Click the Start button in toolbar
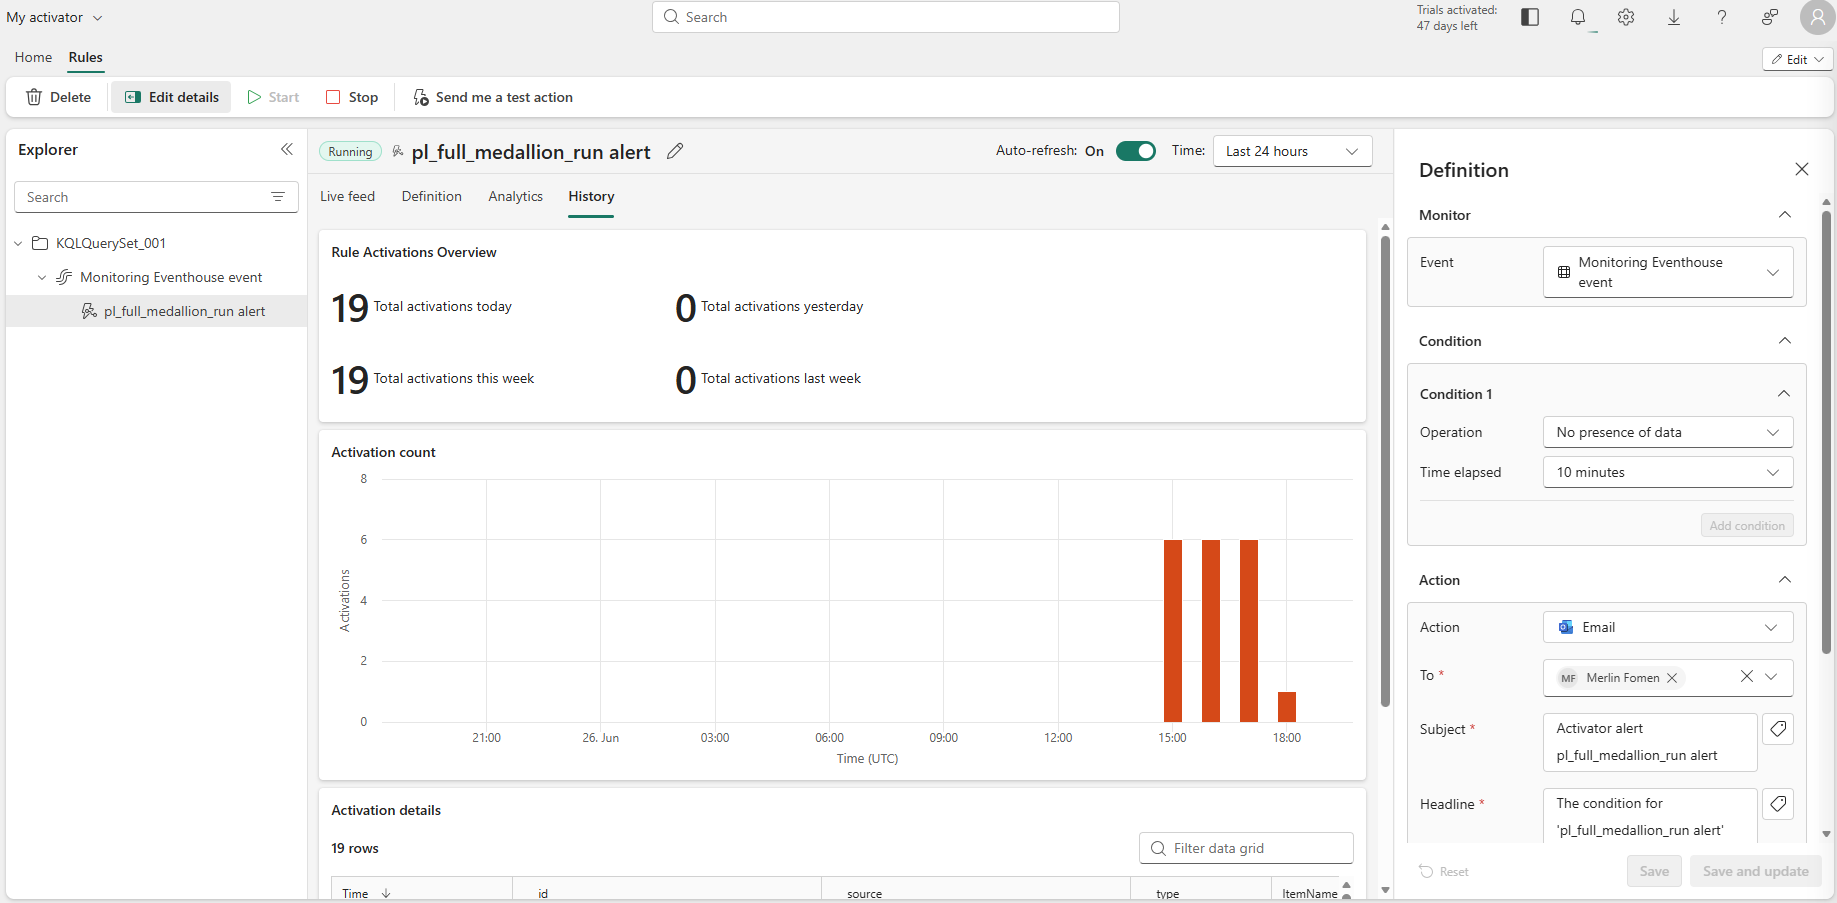Image resolution: width=1837 pixels, height=903 pixels. 273,97
